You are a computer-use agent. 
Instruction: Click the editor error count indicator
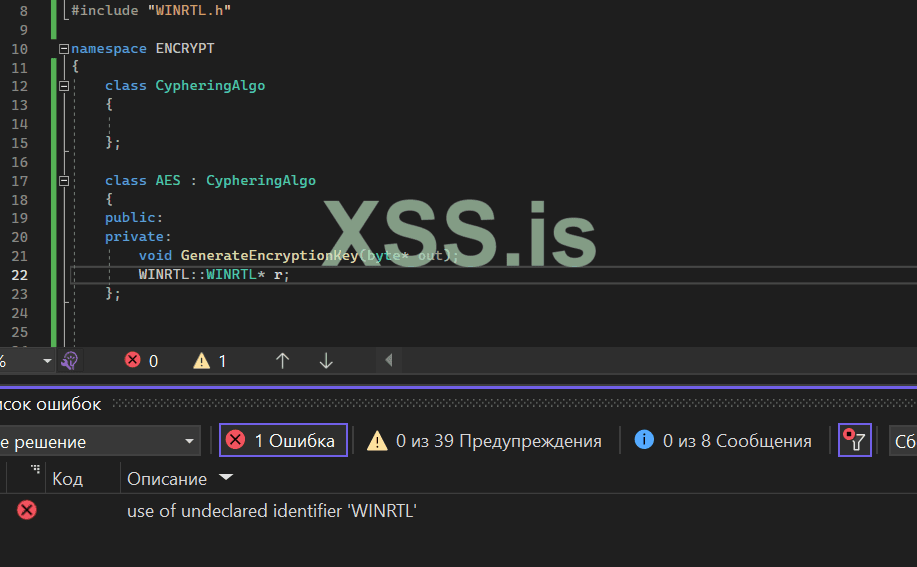(141, 361)
